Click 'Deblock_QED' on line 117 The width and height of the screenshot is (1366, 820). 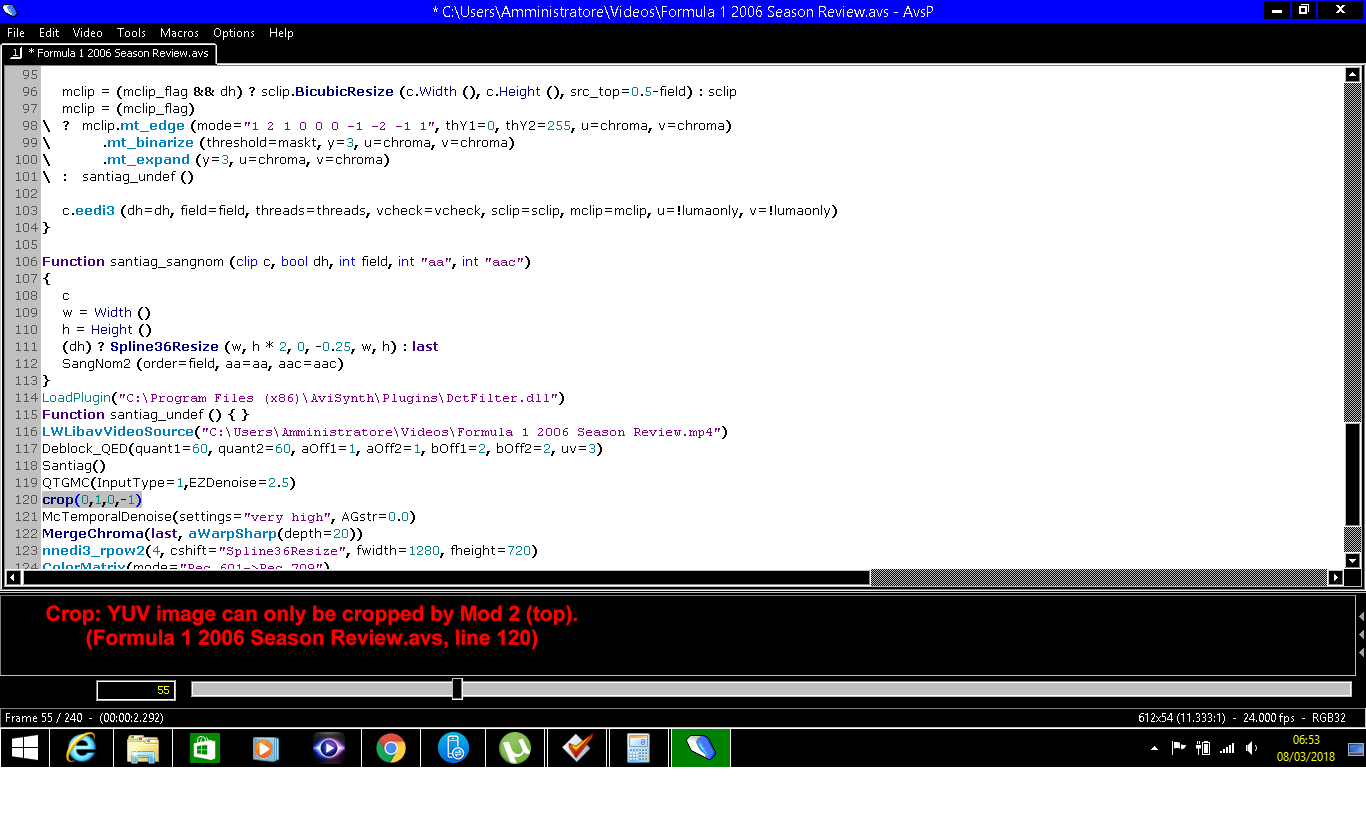(x=85, y=449)
